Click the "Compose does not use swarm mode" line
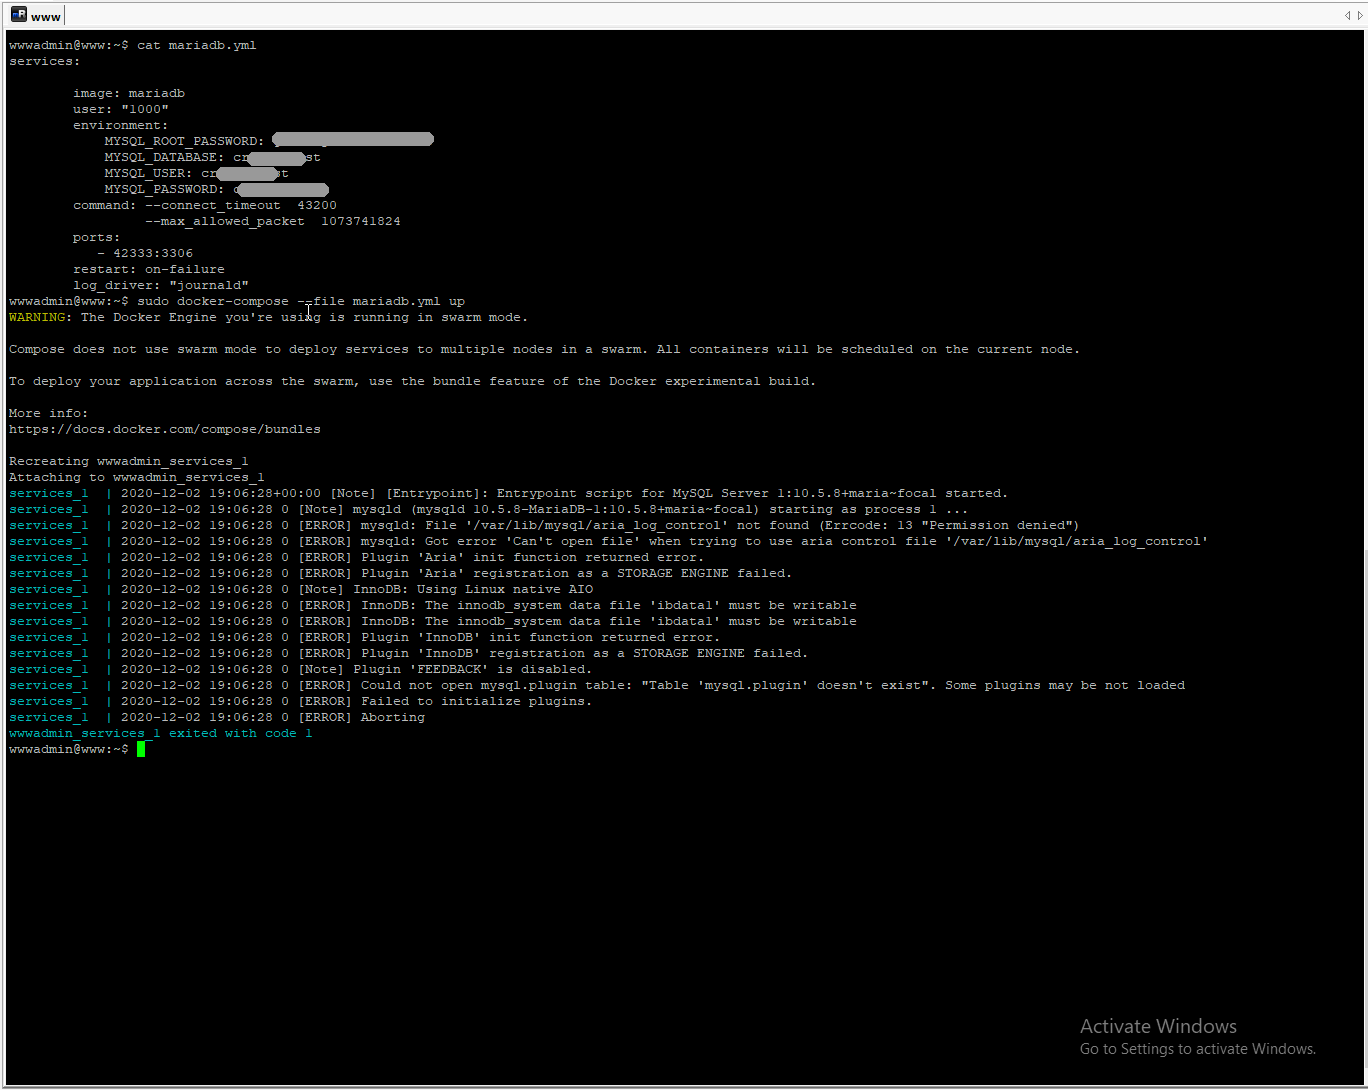Image resolution: width=1368 pixels, height=1090 pixels. [545, 349]
